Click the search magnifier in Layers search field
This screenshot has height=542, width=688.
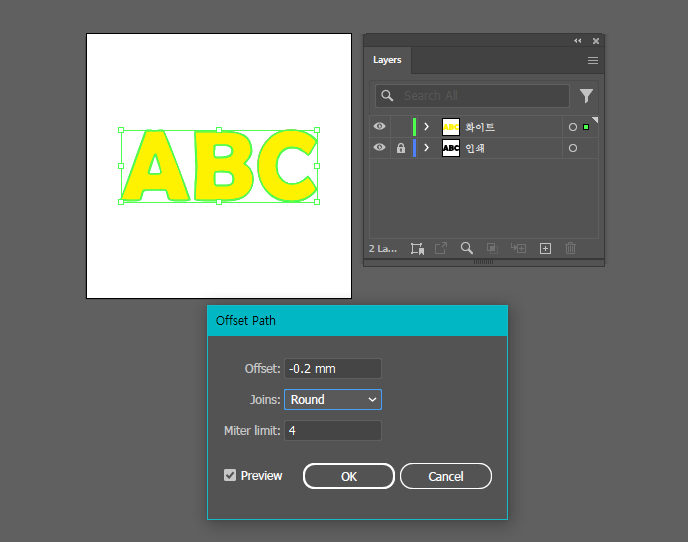coord(387,95)
